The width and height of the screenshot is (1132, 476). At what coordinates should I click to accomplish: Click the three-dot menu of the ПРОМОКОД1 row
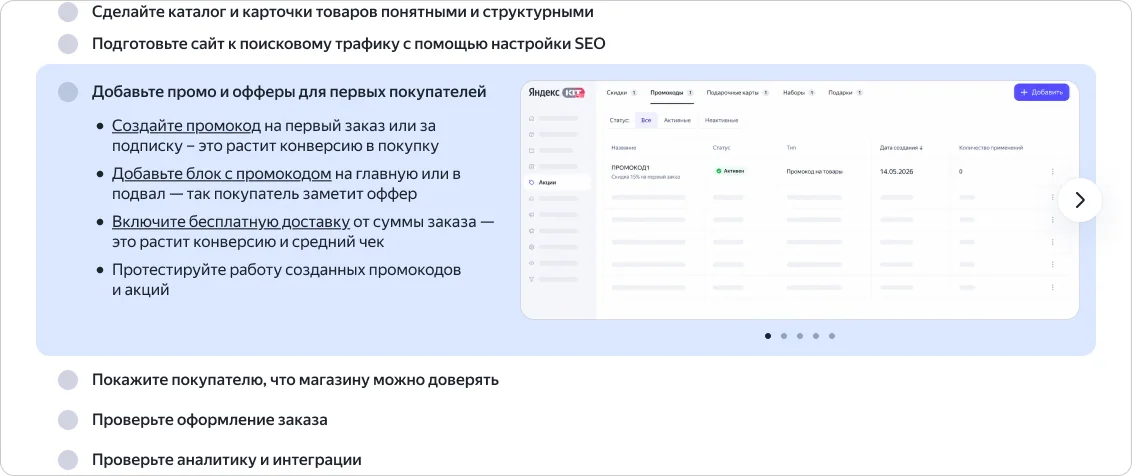[1053, 172]
